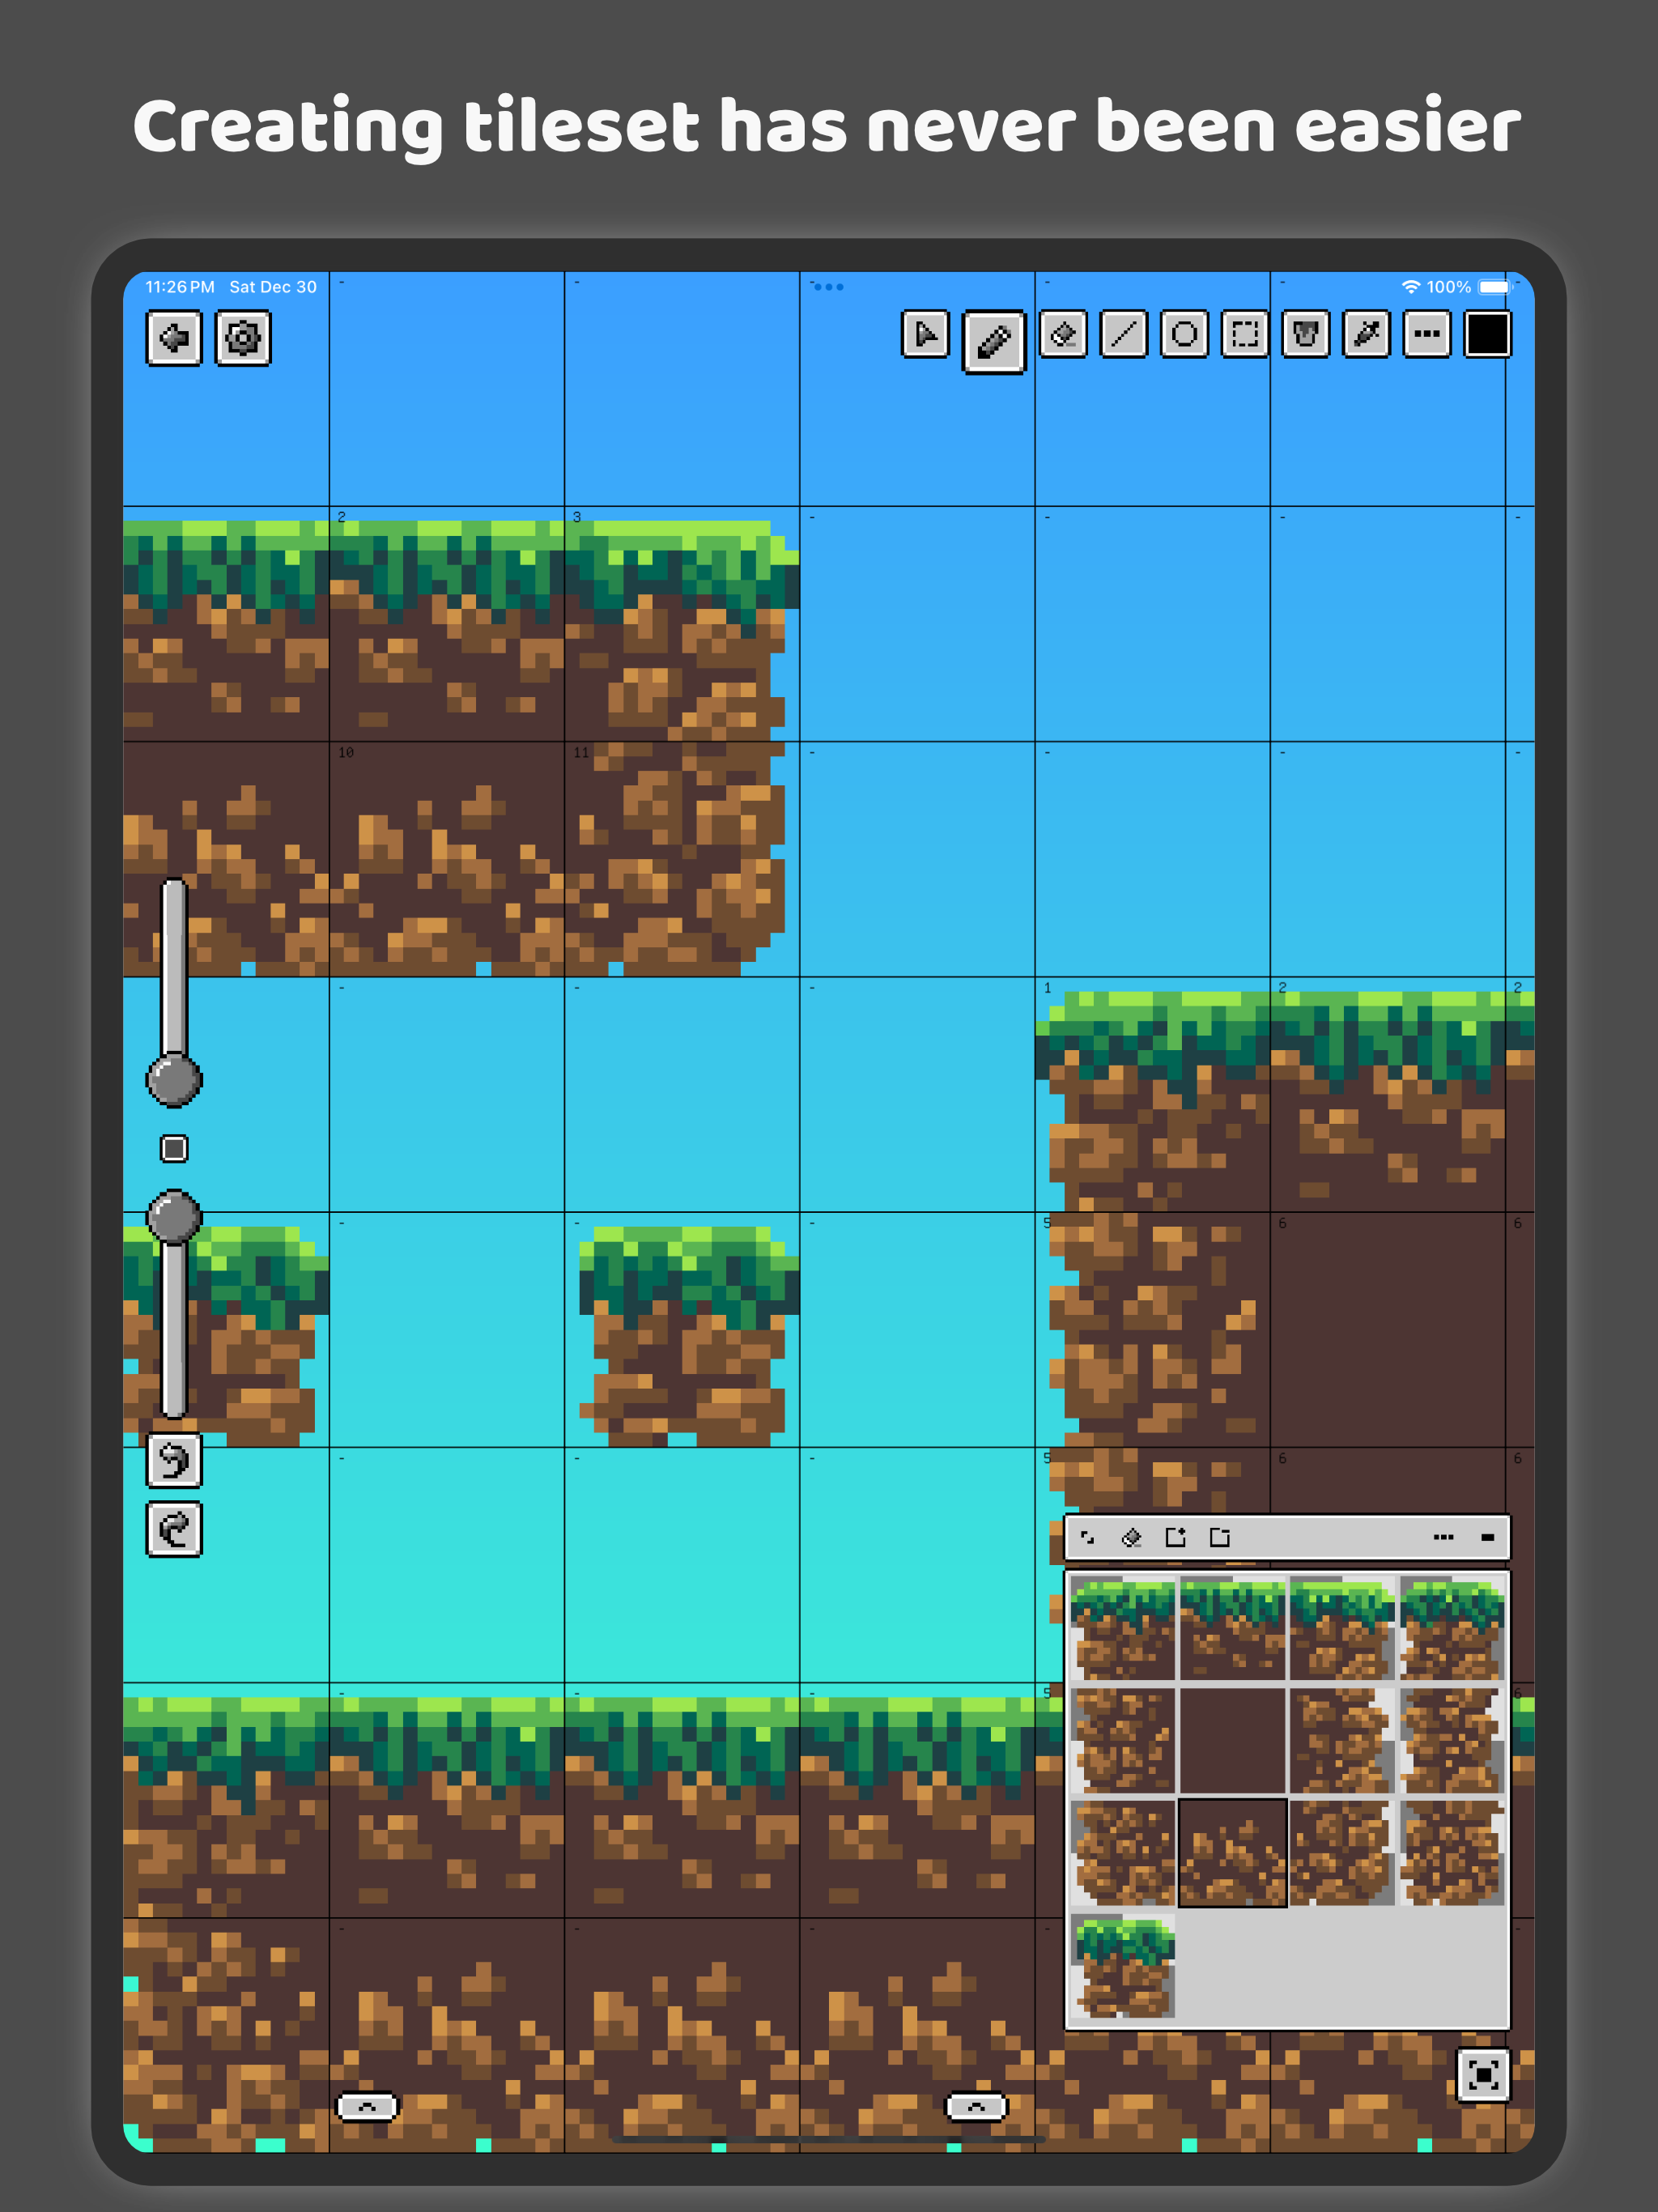Select the left-edge dirt tile in second row
The height and width of the screenshot is (2212, 1658).
(x=1123, y=1740)
